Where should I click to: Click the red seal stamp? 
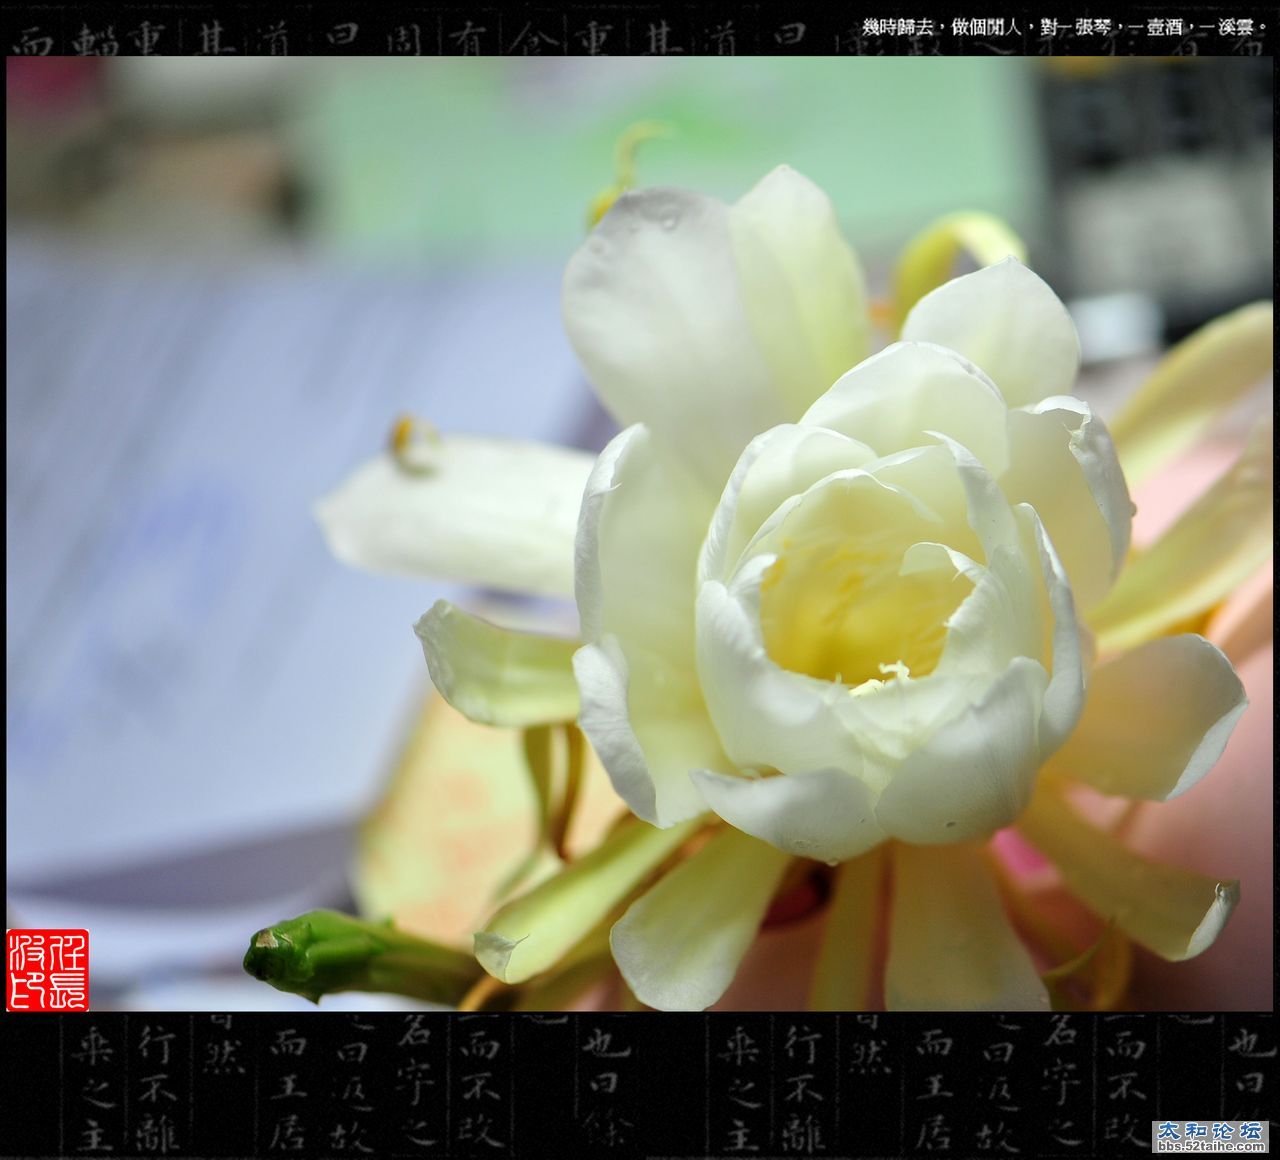pos(47,969)
